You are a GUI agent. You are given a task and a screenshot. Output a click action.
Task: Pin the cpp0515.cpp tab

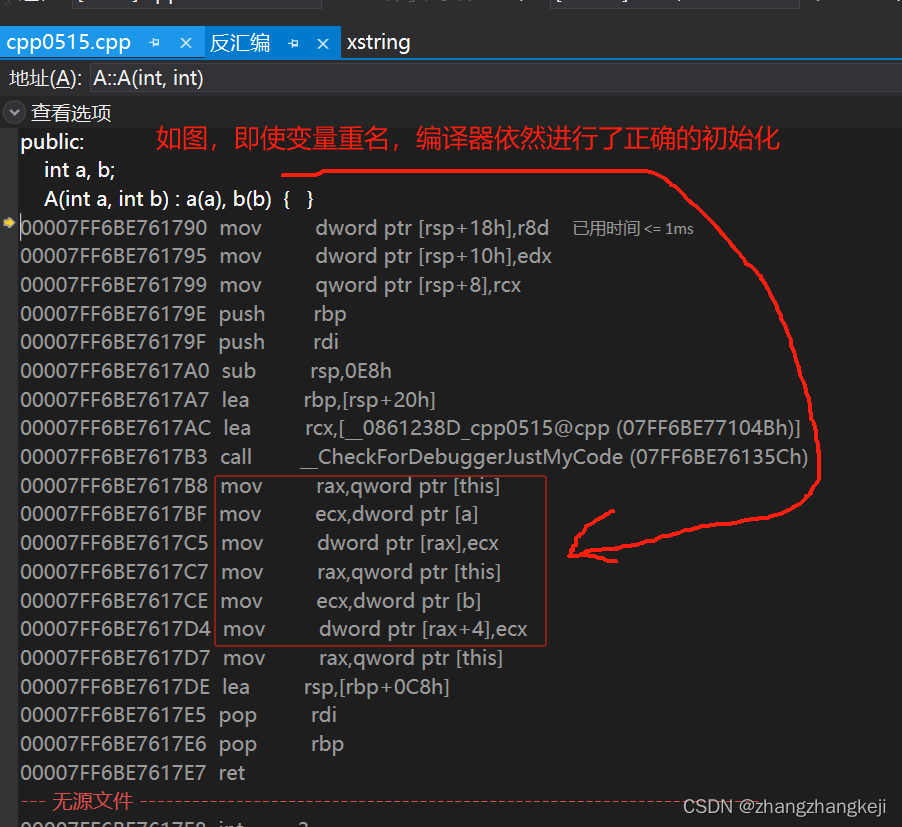point(154,43)
